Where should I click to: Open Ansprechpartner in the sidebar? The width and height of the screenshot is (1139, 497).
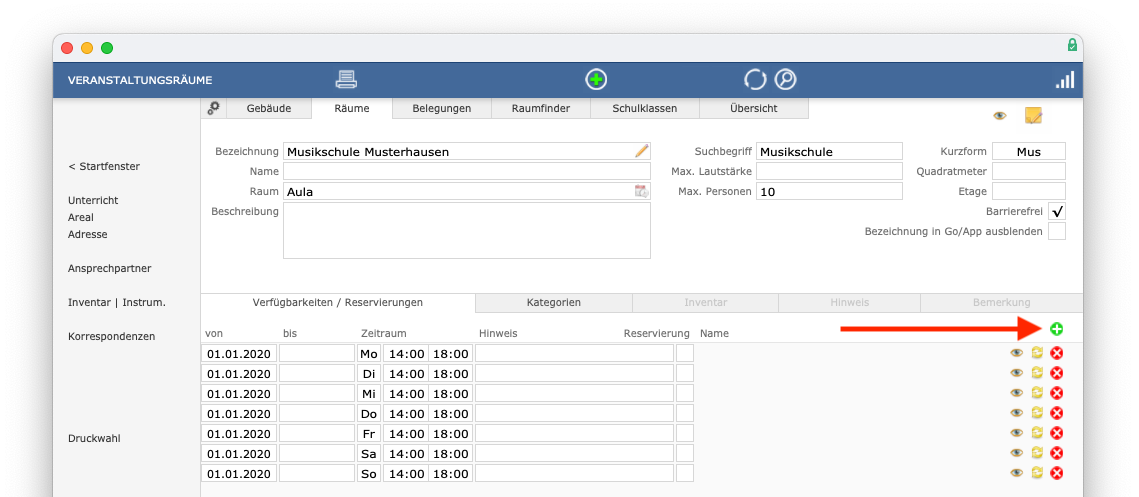coord(110,268)
